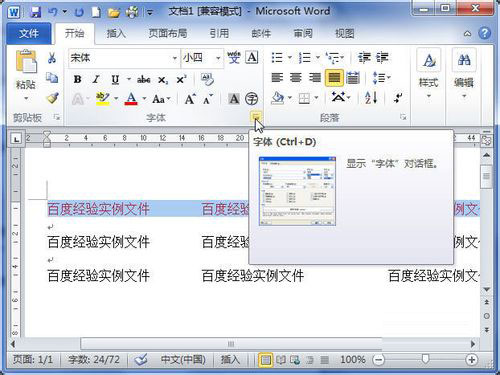Click the yellow text highlight color button

pos(103,99)
